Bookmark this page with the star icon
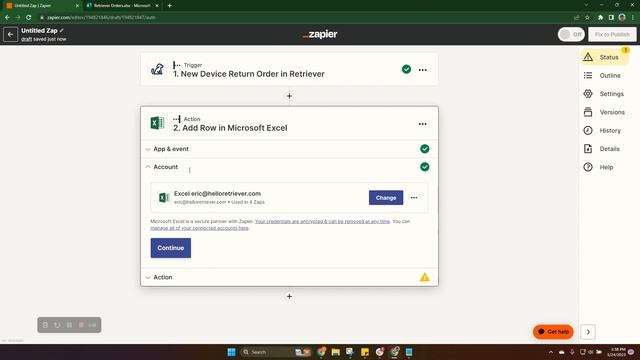The image size is (640, 360). [587, 18]
